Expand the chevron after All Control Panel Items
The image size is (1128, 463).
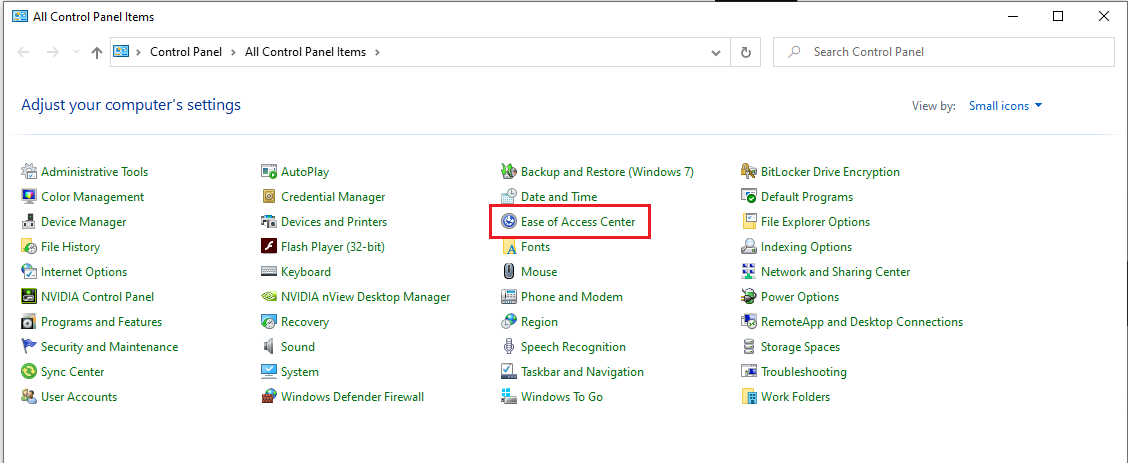click(x=378, y=52)
